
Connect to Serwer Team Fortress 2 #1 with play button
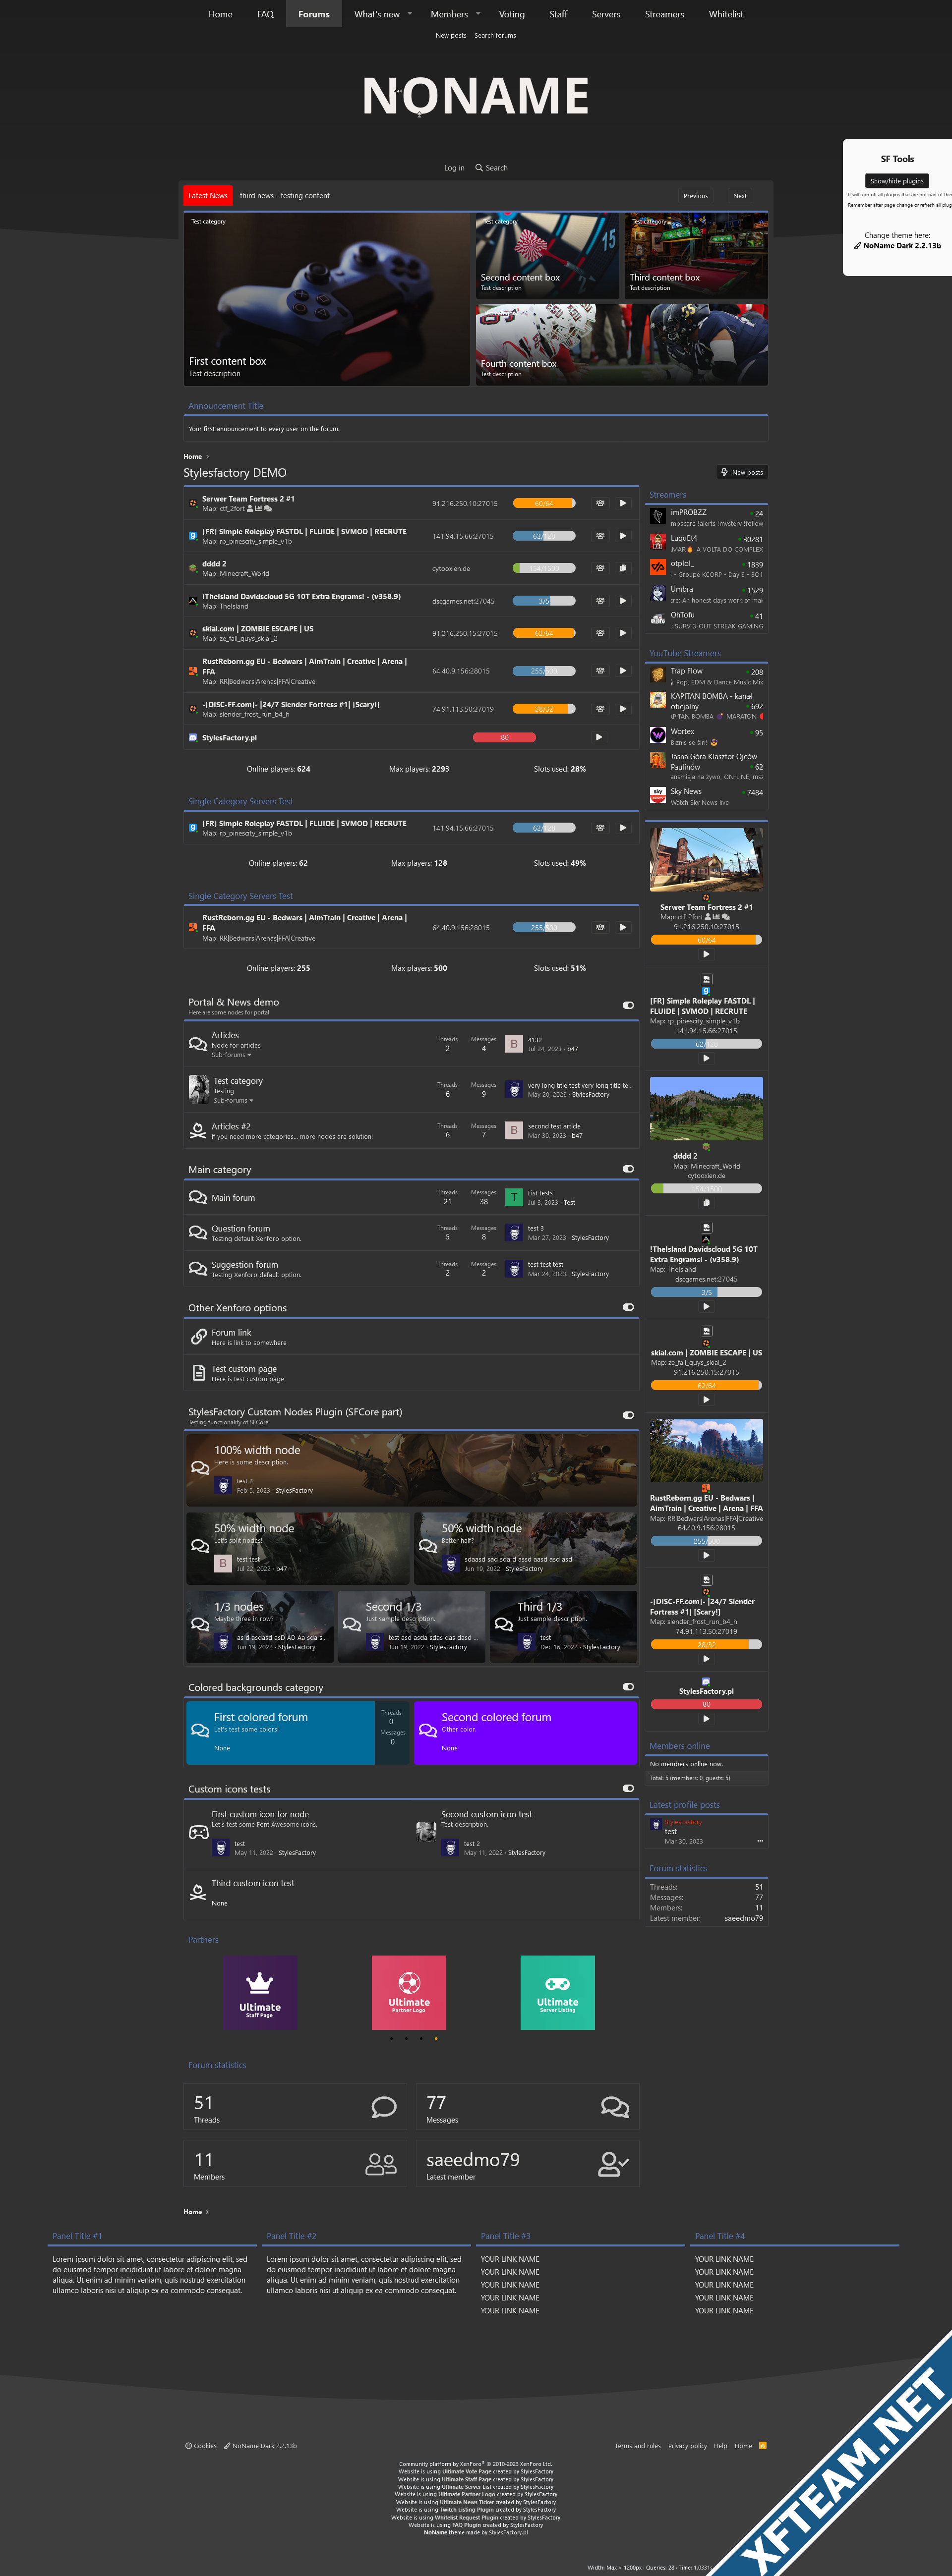(x=622, y=503)
